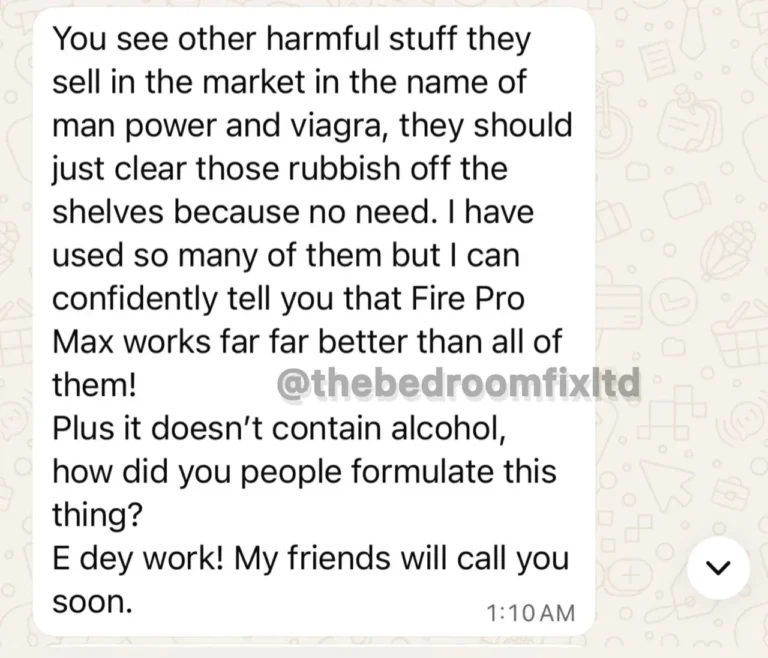Jump to latest messages with down chevron
768x658 pixels.
[x=718, y=568]
